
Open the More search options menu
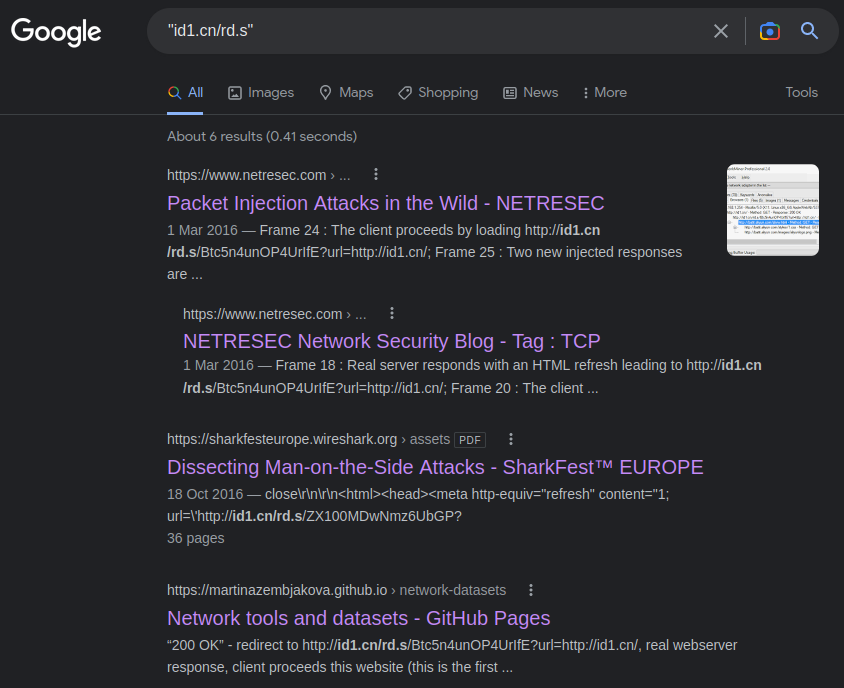click(x=605, y=93)
